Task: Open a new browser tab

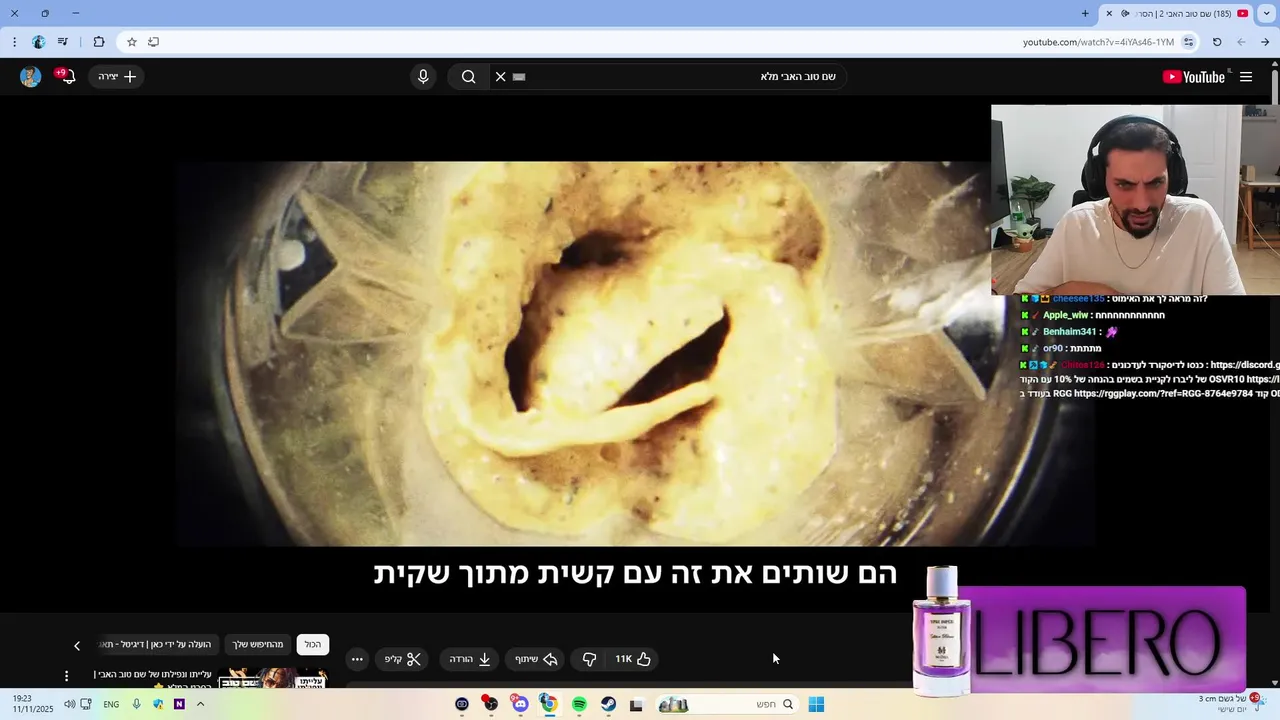Action: (1085, 13)
